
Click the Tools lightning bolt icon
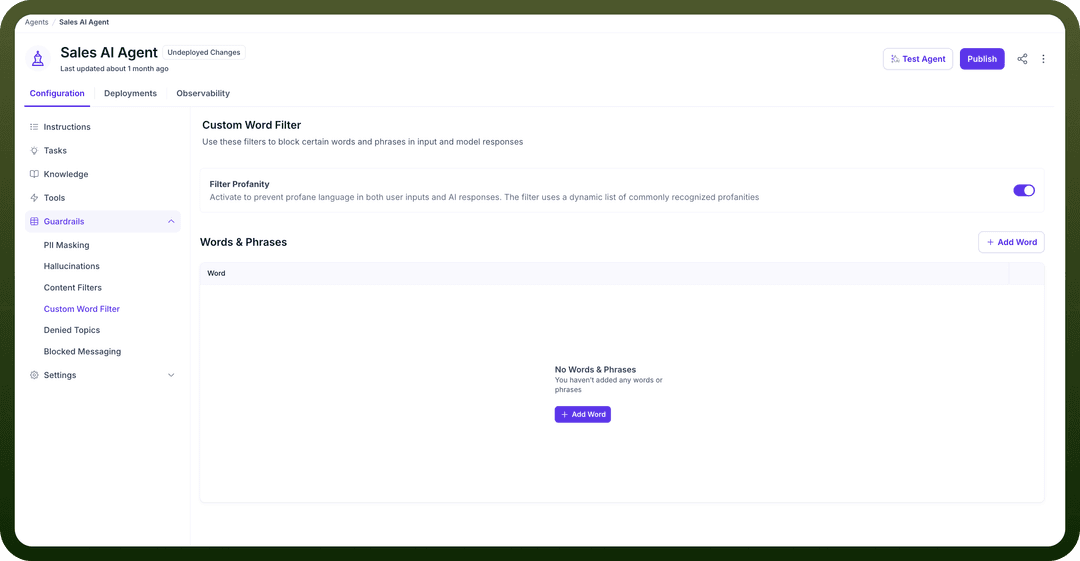[x=34, y=198]
